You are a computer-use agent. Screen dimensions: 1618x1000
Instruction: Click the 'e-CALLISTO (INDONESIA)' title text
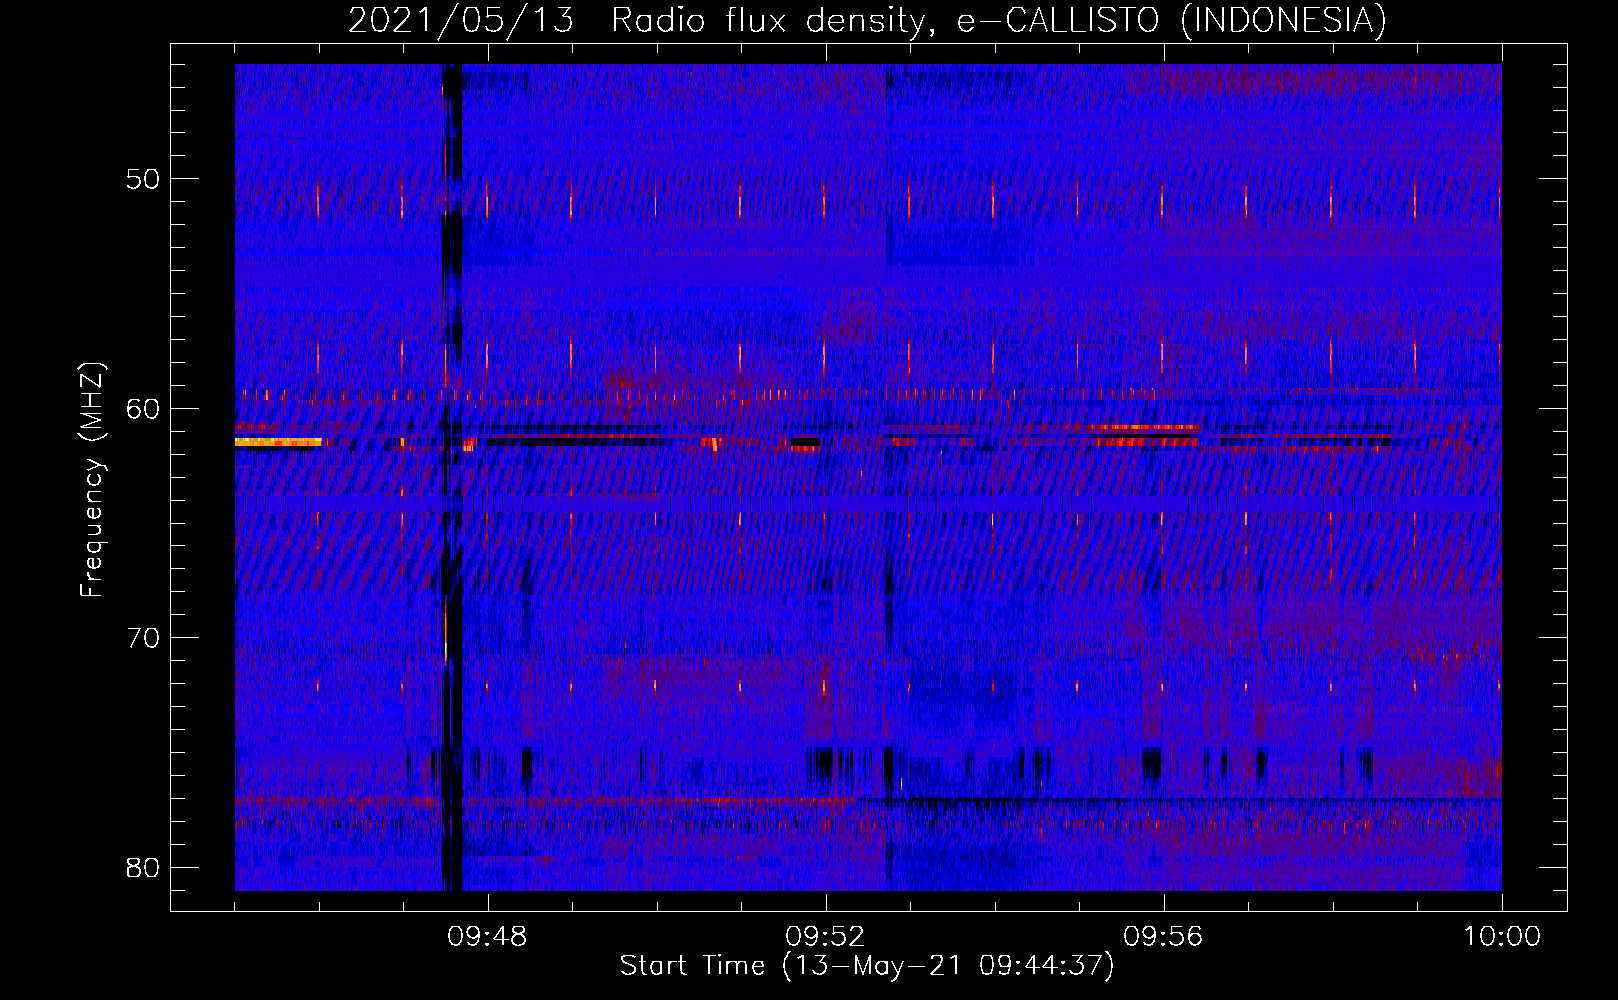pyautogui.click(x=1172, y=20)
